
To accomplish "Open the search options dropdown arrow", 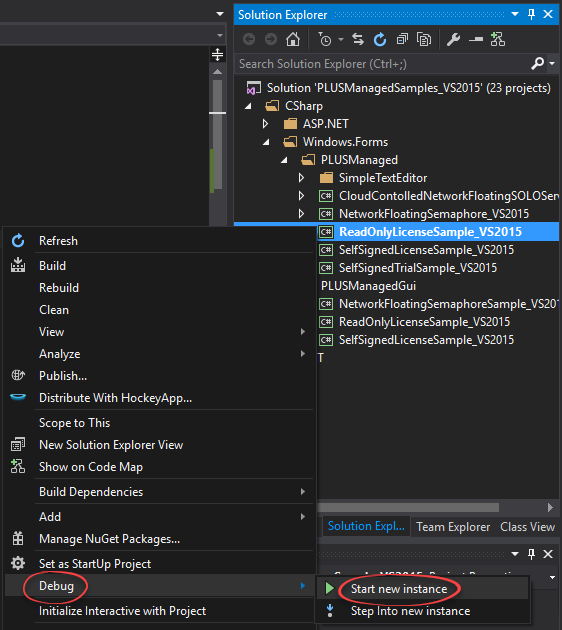I will (552, 63).
